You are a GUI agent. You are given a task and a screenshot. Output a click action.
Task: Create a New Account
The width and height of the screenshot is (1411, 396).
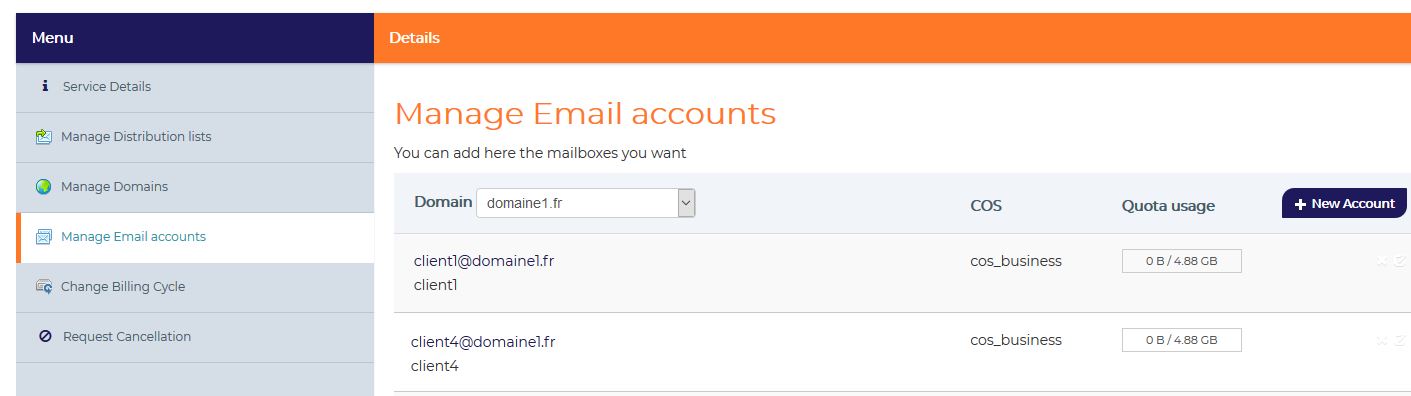tap(1344, 203)
